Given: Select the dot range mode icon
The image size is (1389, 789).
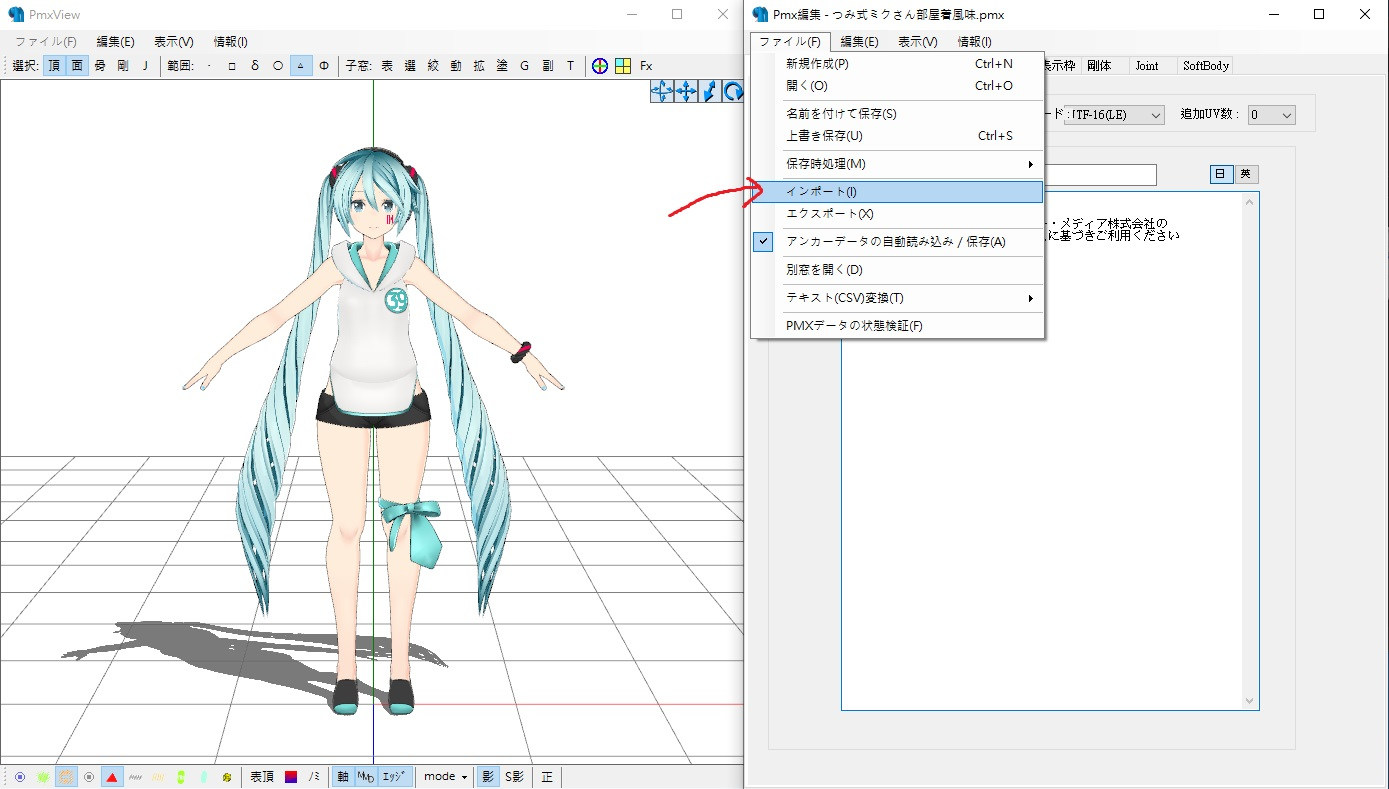Looking at the screenshot, I should 209,66.
